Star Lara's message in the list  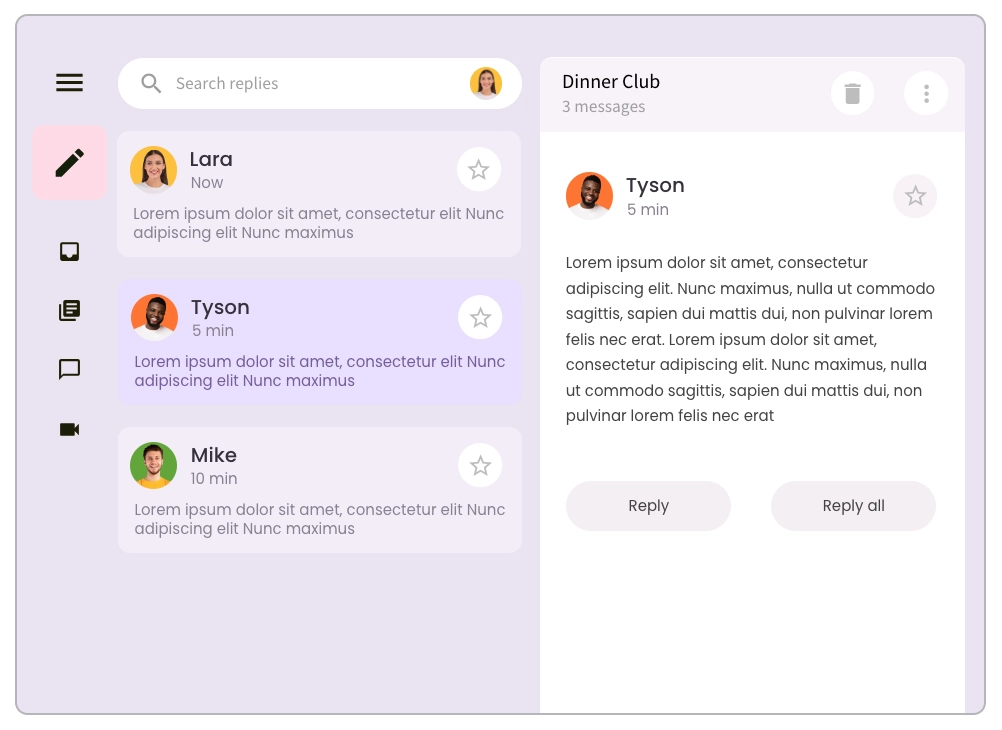[x=479, y=169]
